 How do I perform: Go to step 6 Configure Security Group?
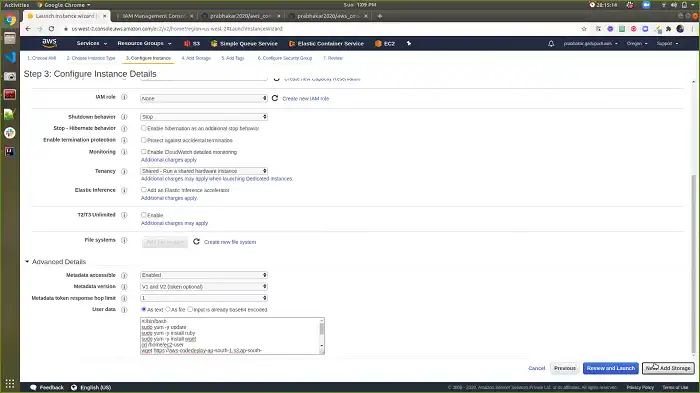pos(285,58)
